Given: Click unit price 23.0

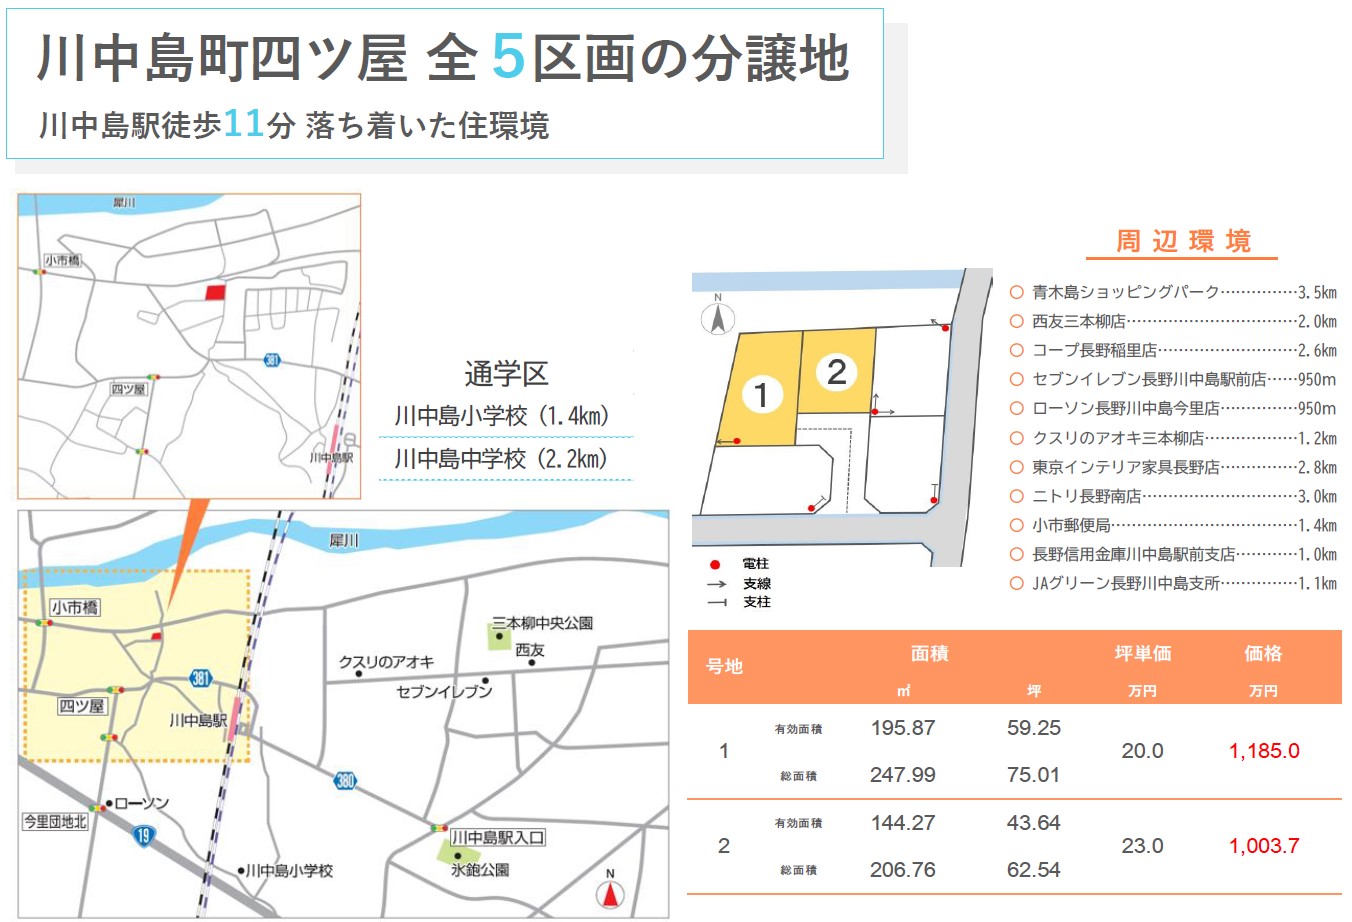Looking at the screenshot, I should [1142, 846].
